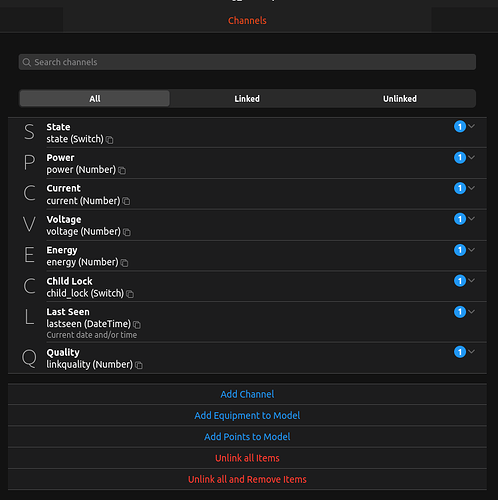Copy the energy channel ID
The image size is (498, 500).
click(124, 263)
